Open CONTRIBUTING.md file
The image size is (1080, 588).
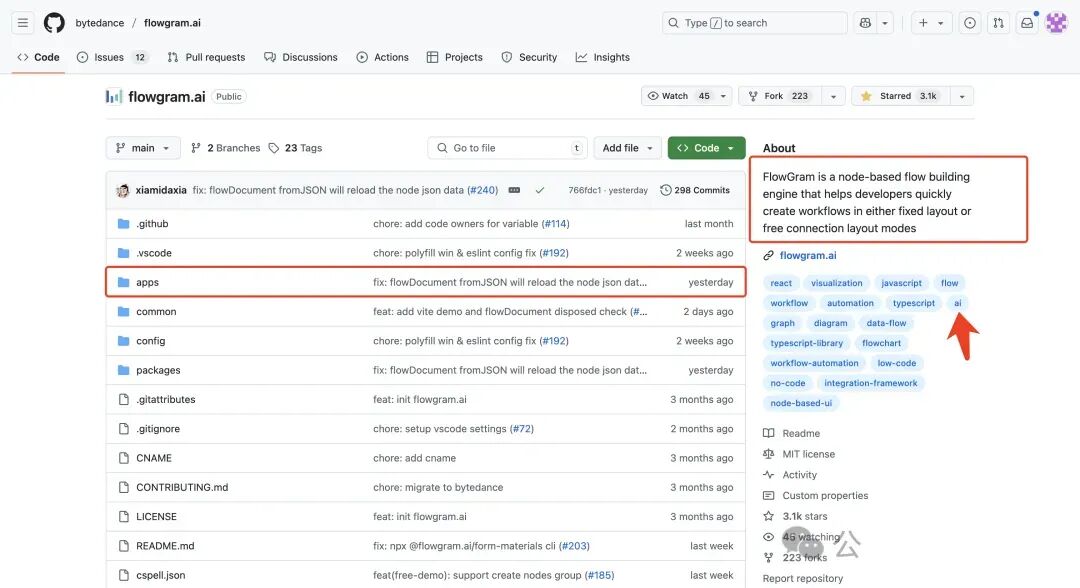183,487
